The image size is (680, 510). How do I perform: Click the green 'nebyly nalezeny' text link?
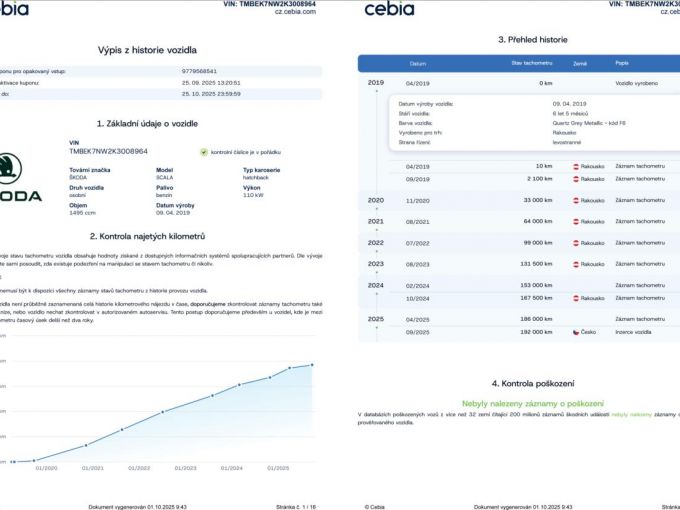point(631,415)
